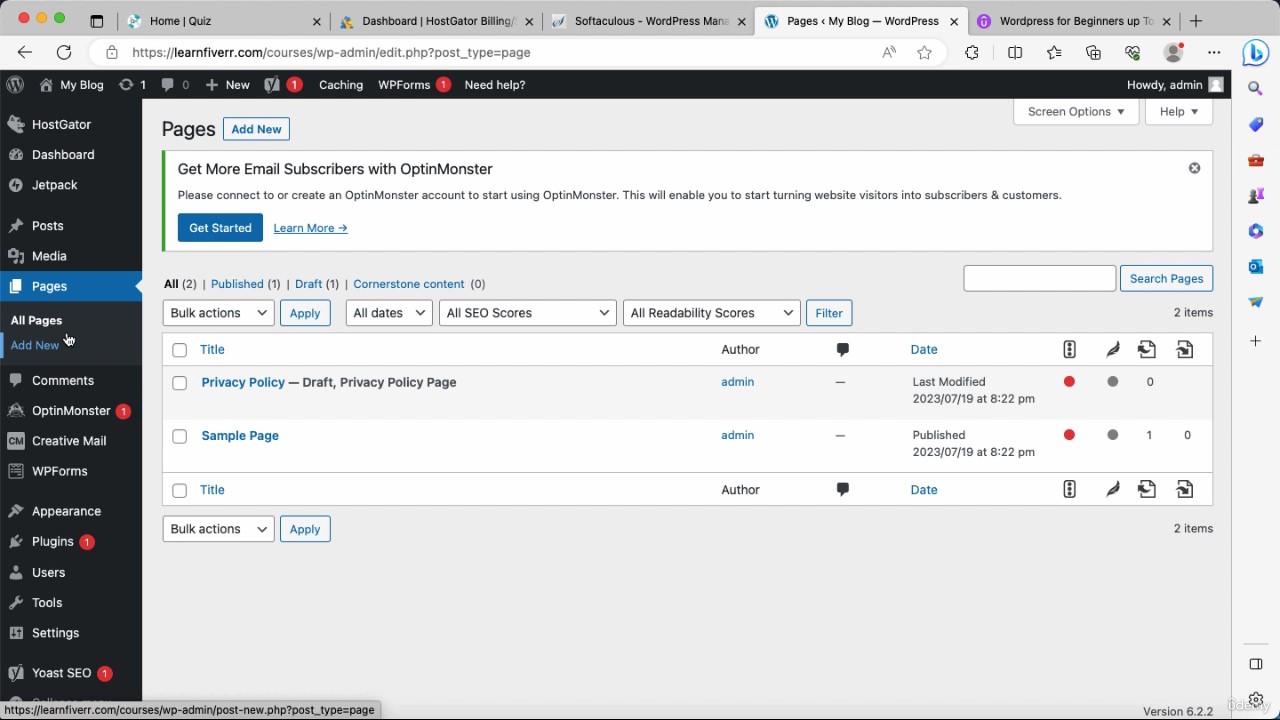Click the comments column header icon
This screenshot has height=720, width=1280.
[x=842, y=349]
